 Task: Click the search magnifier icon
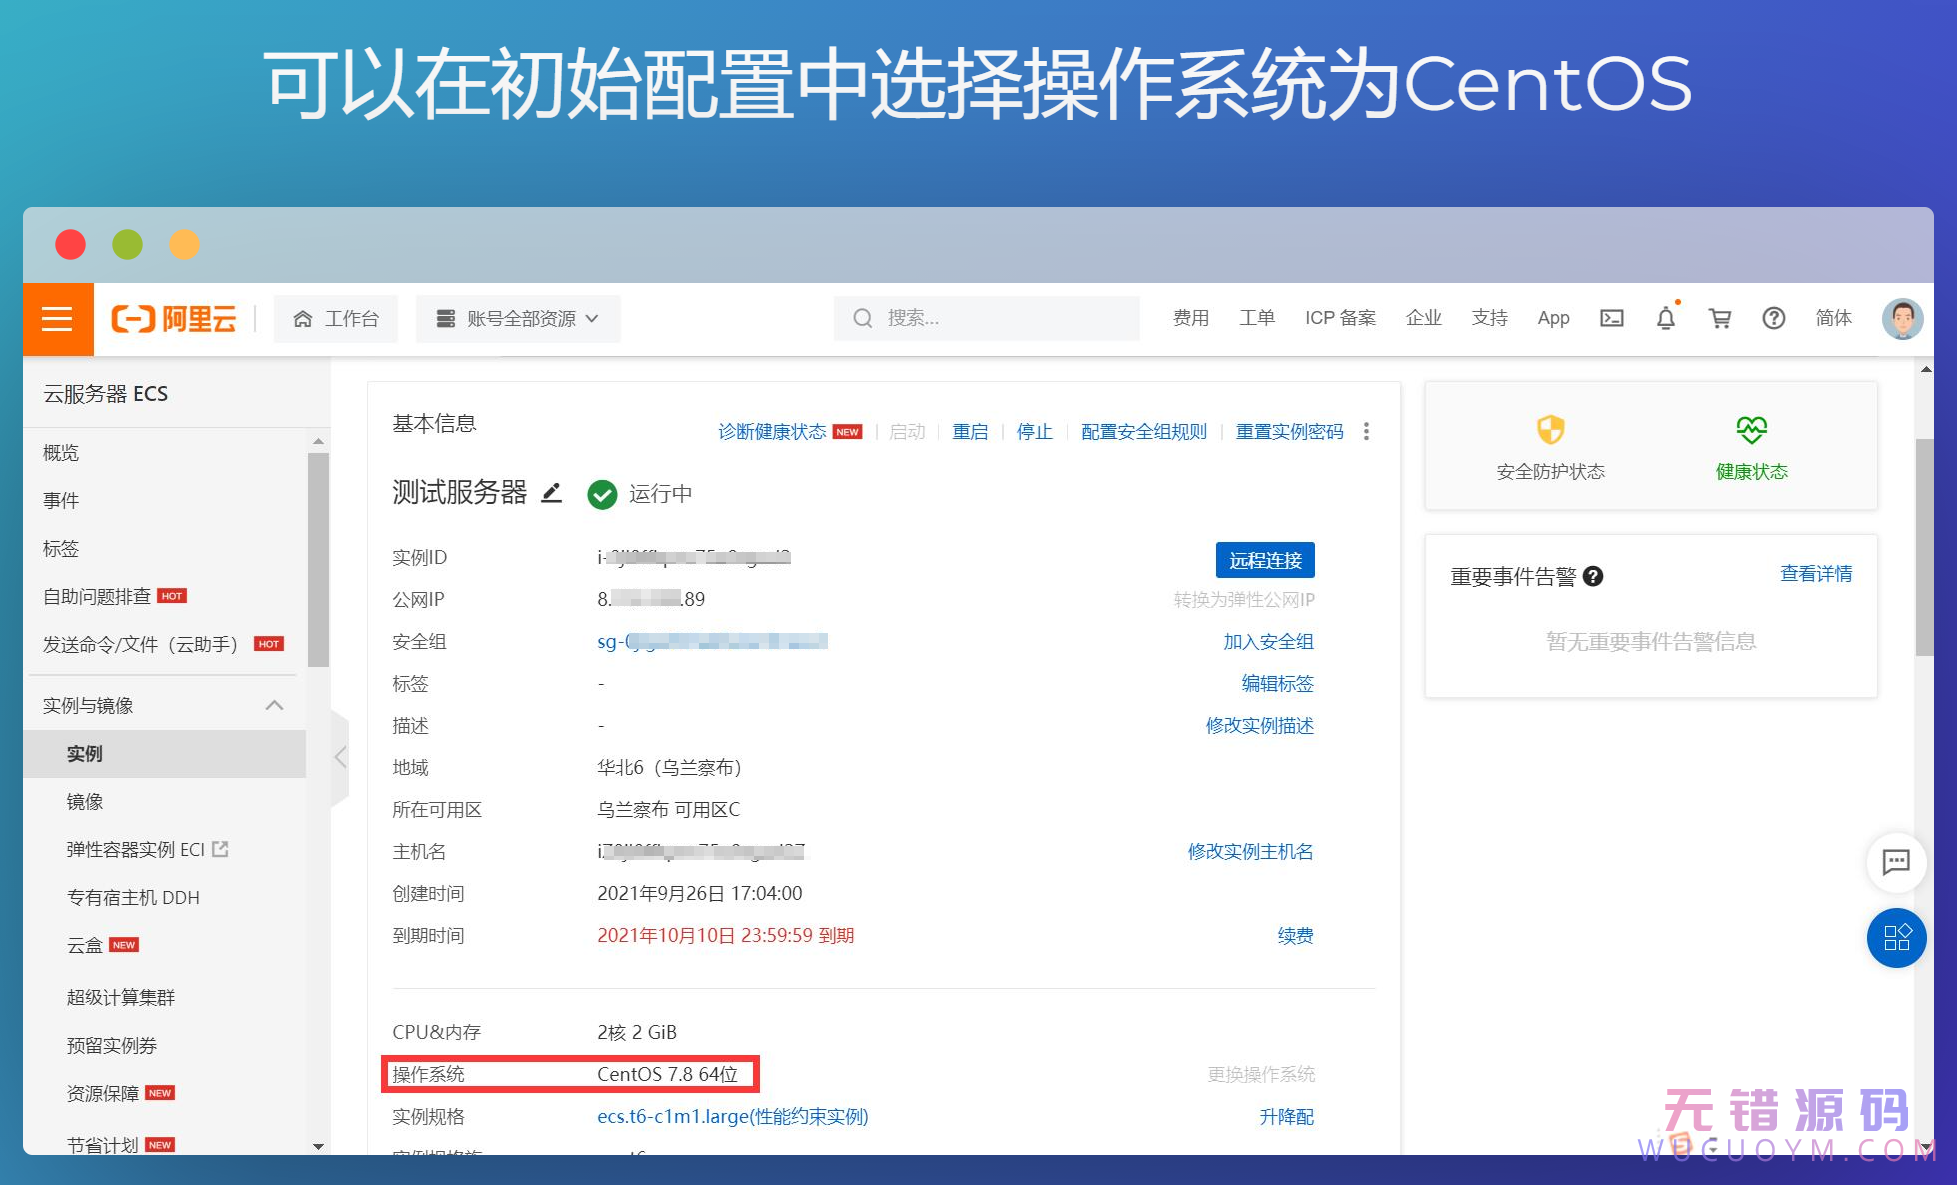[x=862, y=317]
